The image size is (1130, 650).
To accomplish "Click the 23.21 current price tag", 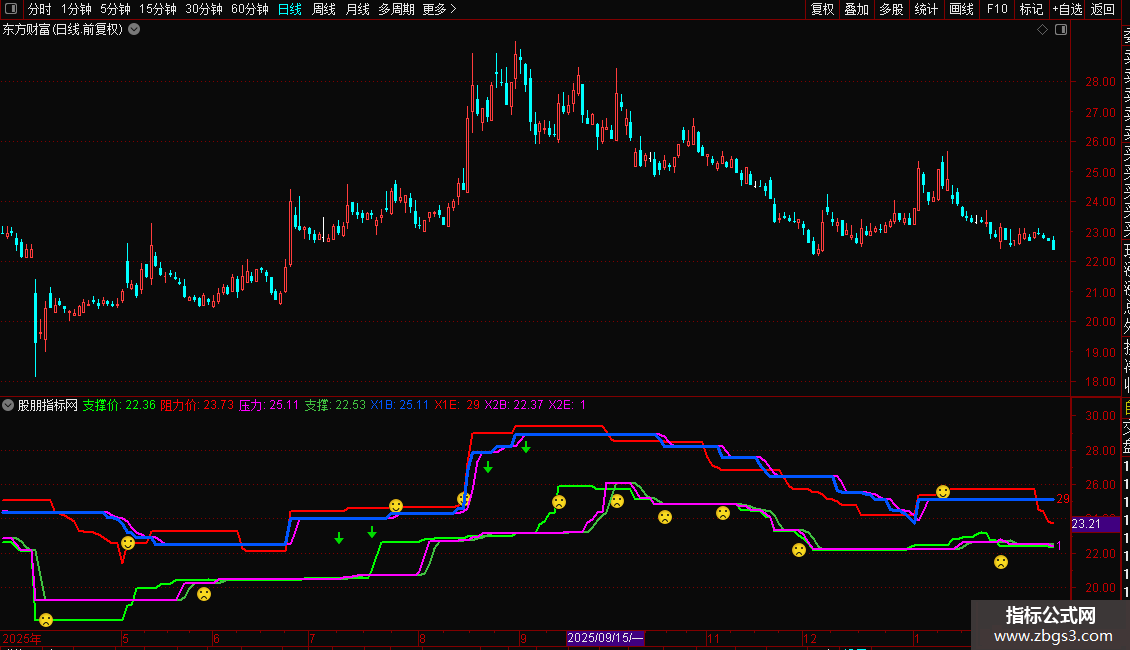I will (1095, 524).
